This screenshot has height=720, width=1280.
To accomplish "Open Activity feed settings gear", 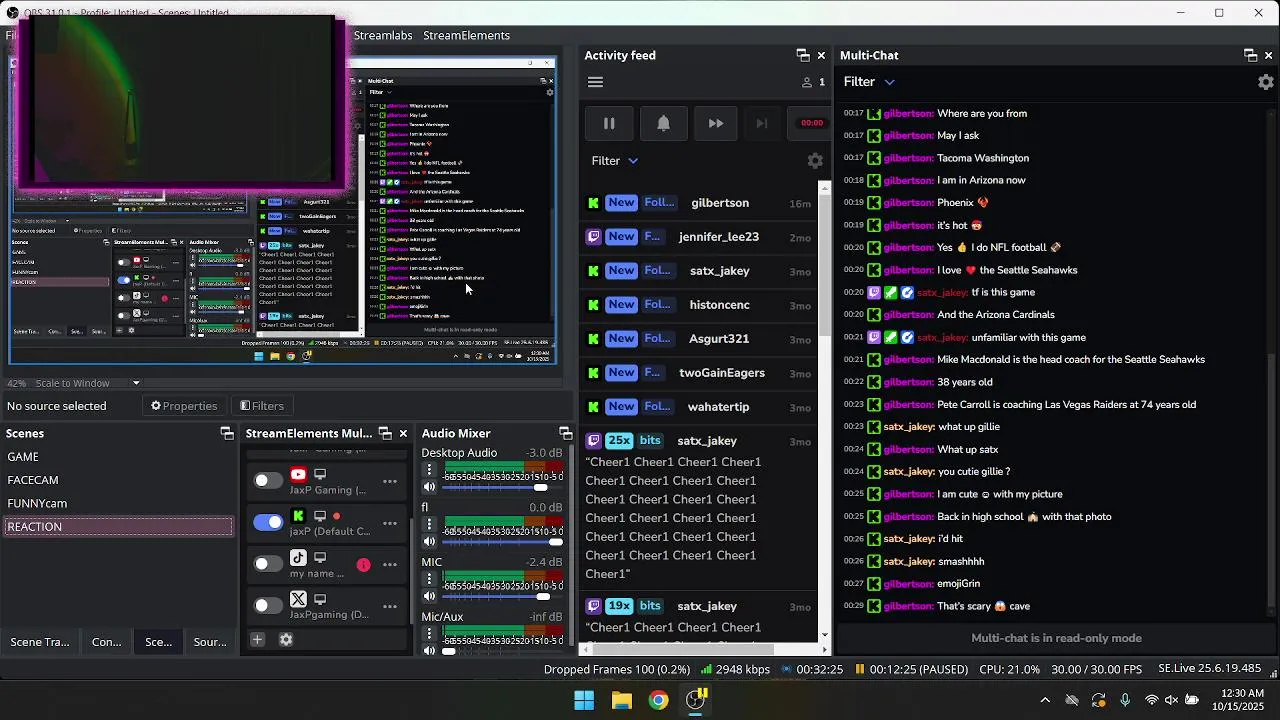I will point(815,160).
